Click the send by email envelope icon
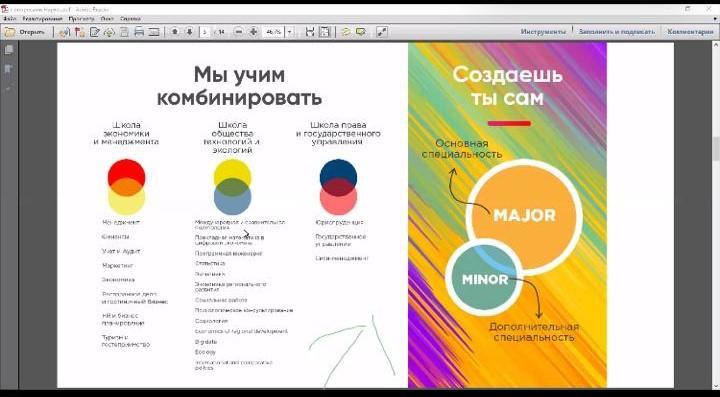Viewport: 720px width, 397px height. (154, 32)
